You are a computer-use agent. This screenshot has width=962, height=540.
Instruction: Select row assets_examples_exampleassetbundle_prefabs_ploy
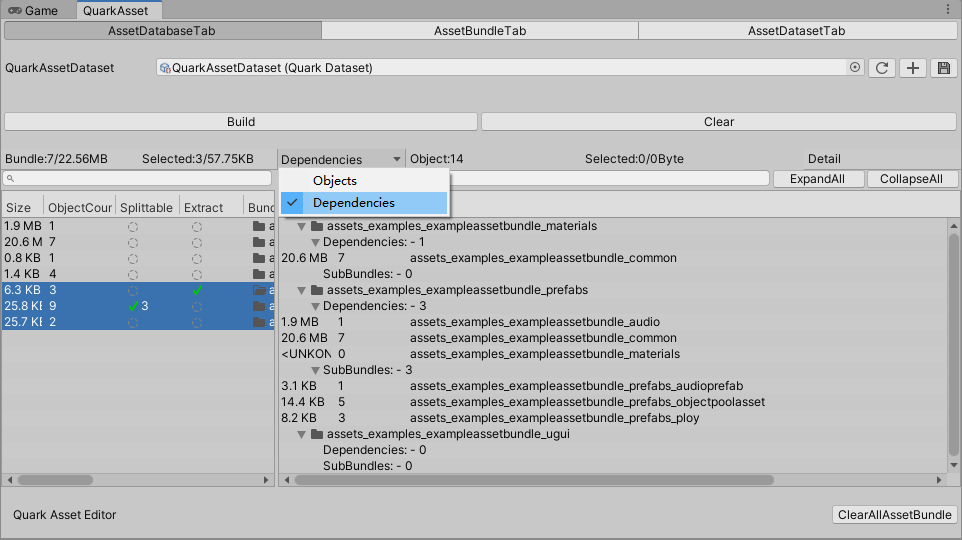coord(614,418)
